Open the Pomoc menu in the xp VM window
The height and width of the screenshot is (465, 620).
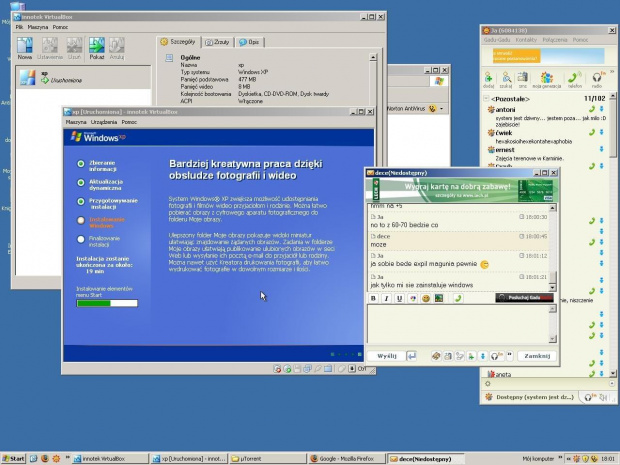pyautogui.click(x=129, y=122)
